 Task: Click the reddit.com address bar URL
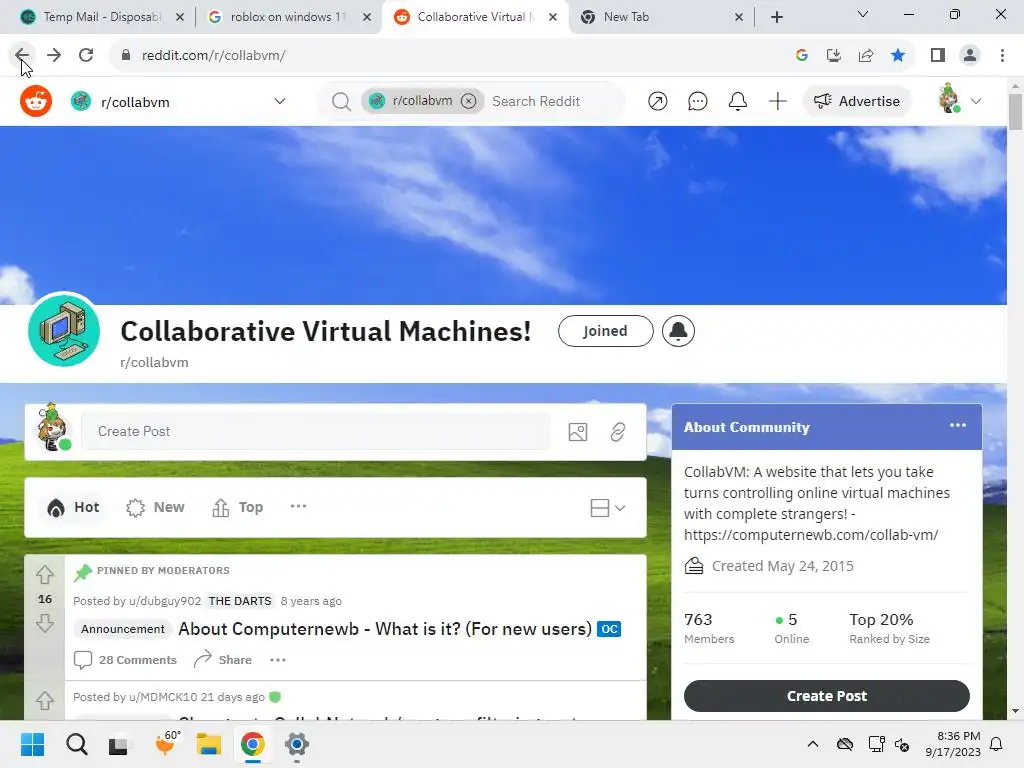pos(214,56)
